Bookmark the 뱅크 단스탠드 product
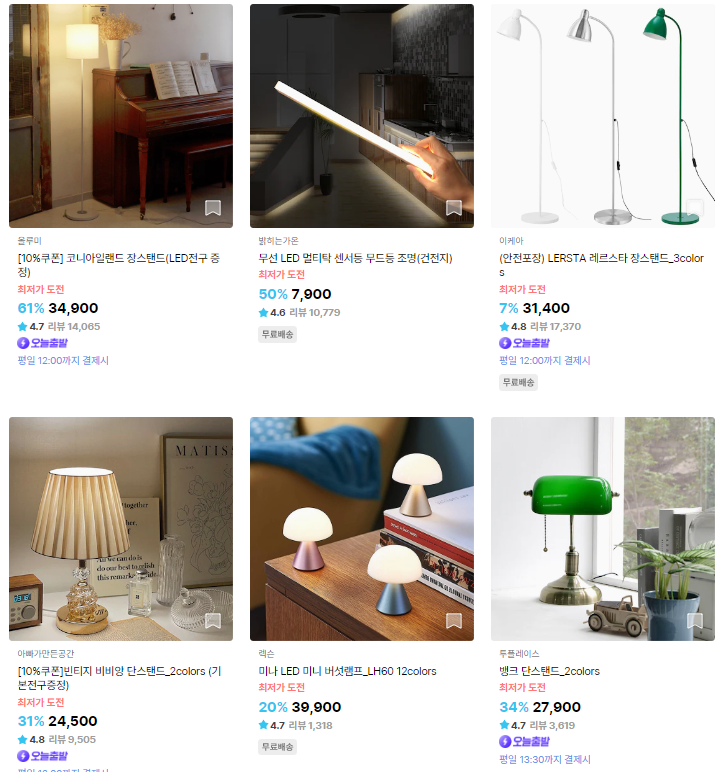Viewport: 721px width, 772px height. coord(694,621)
